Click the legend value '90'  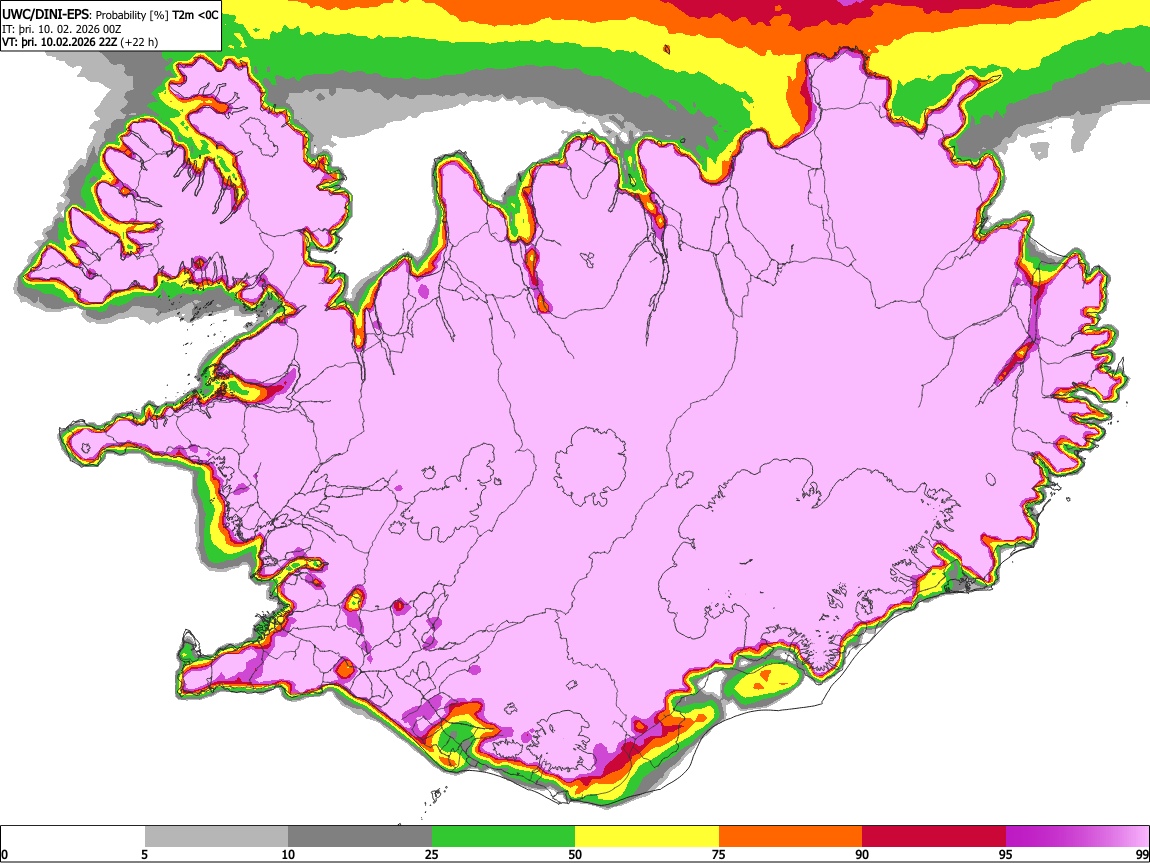point(862,854)
